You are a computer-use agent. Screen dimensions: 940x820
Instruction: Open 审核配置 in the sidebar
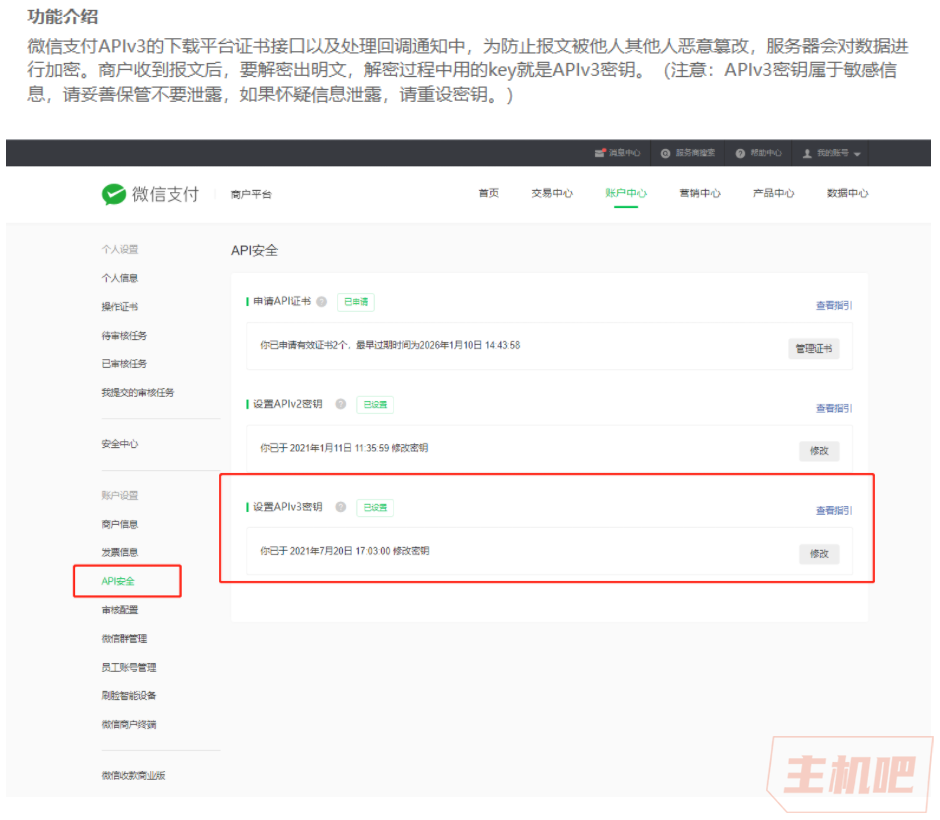click(x=120, y=610)
